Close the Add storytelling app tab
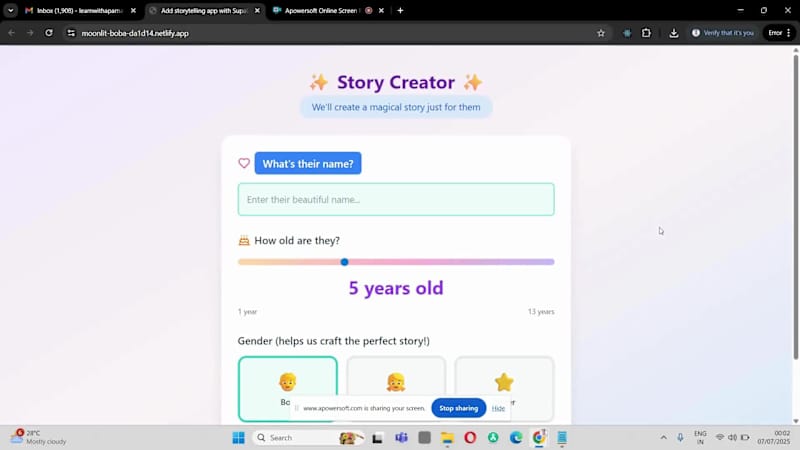 (x=257, y=10)
